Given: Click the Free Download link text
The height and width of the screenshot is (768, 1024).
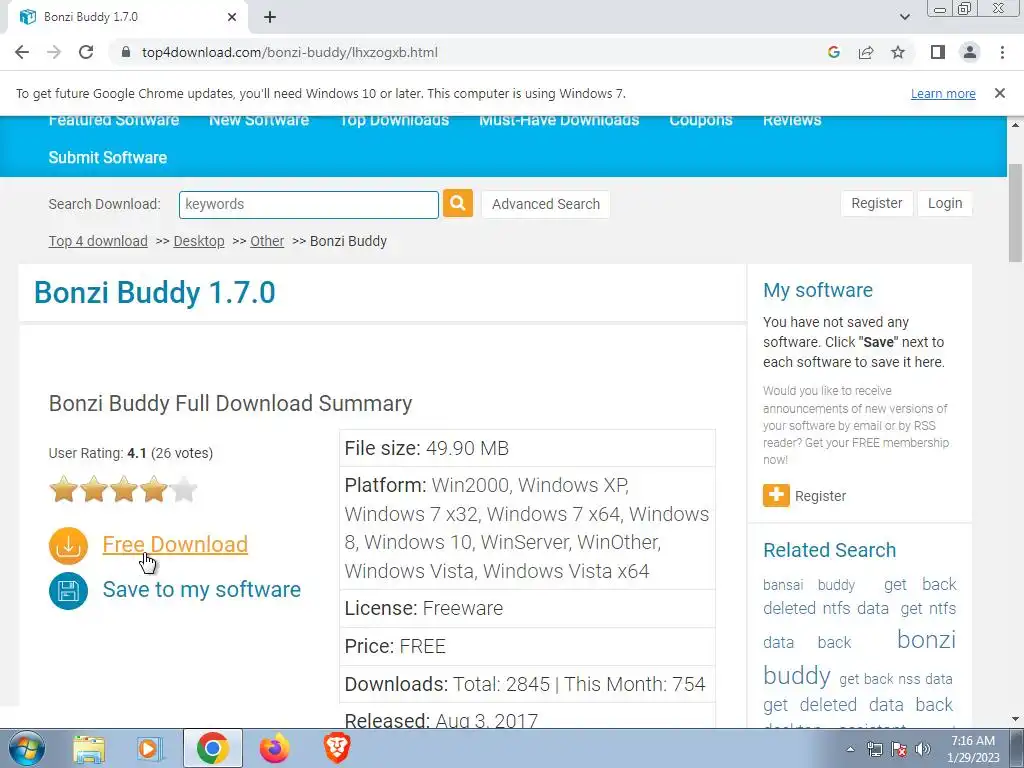Looking at the screenshot, I should (175, 545).
